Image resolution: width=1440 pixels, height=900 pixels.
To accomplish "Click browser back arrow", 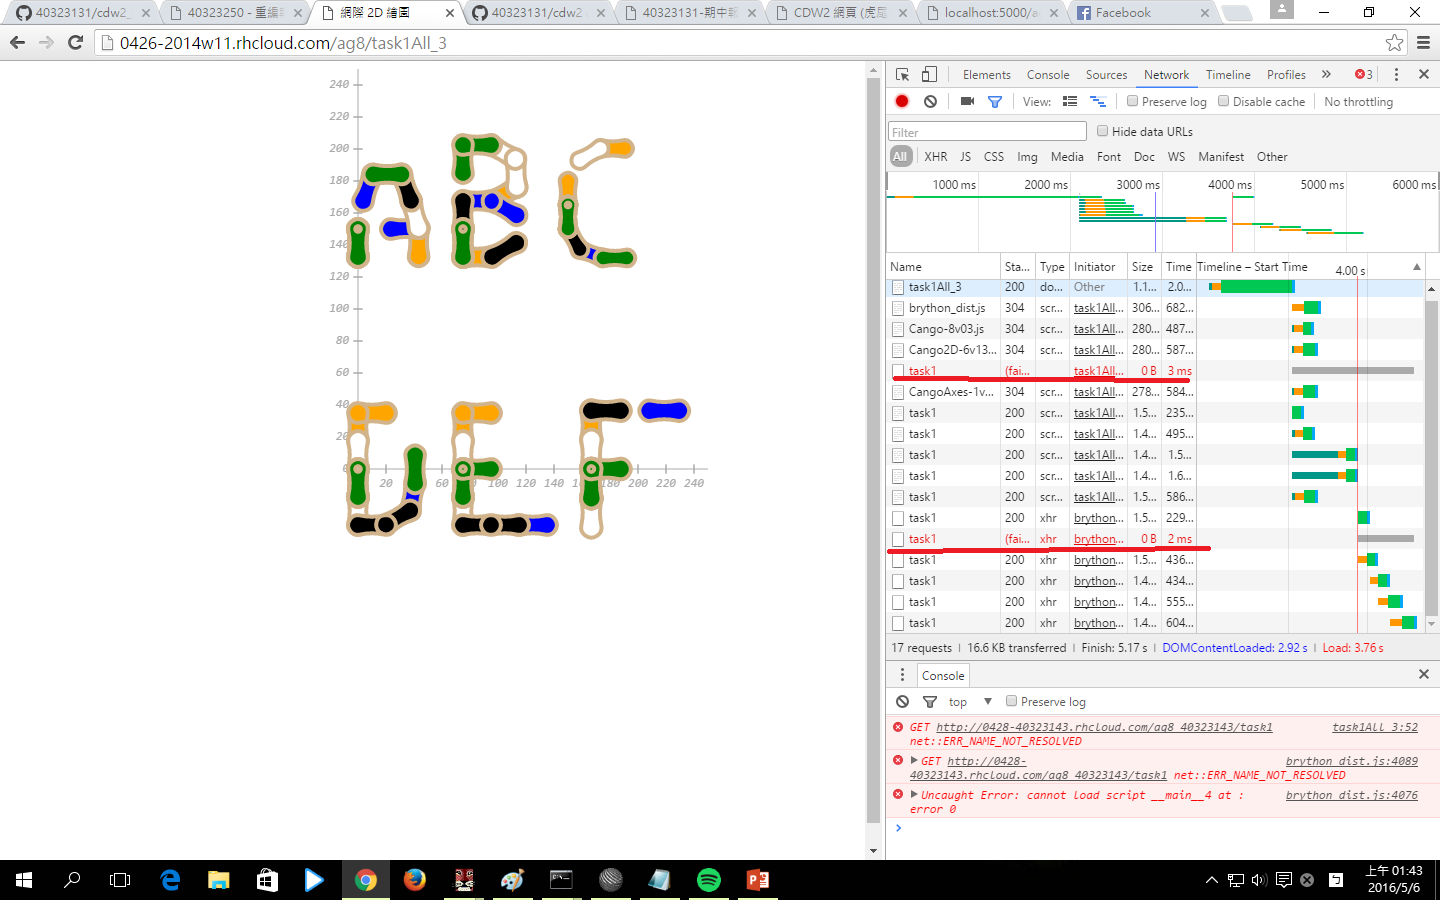I will click(17, 43).
